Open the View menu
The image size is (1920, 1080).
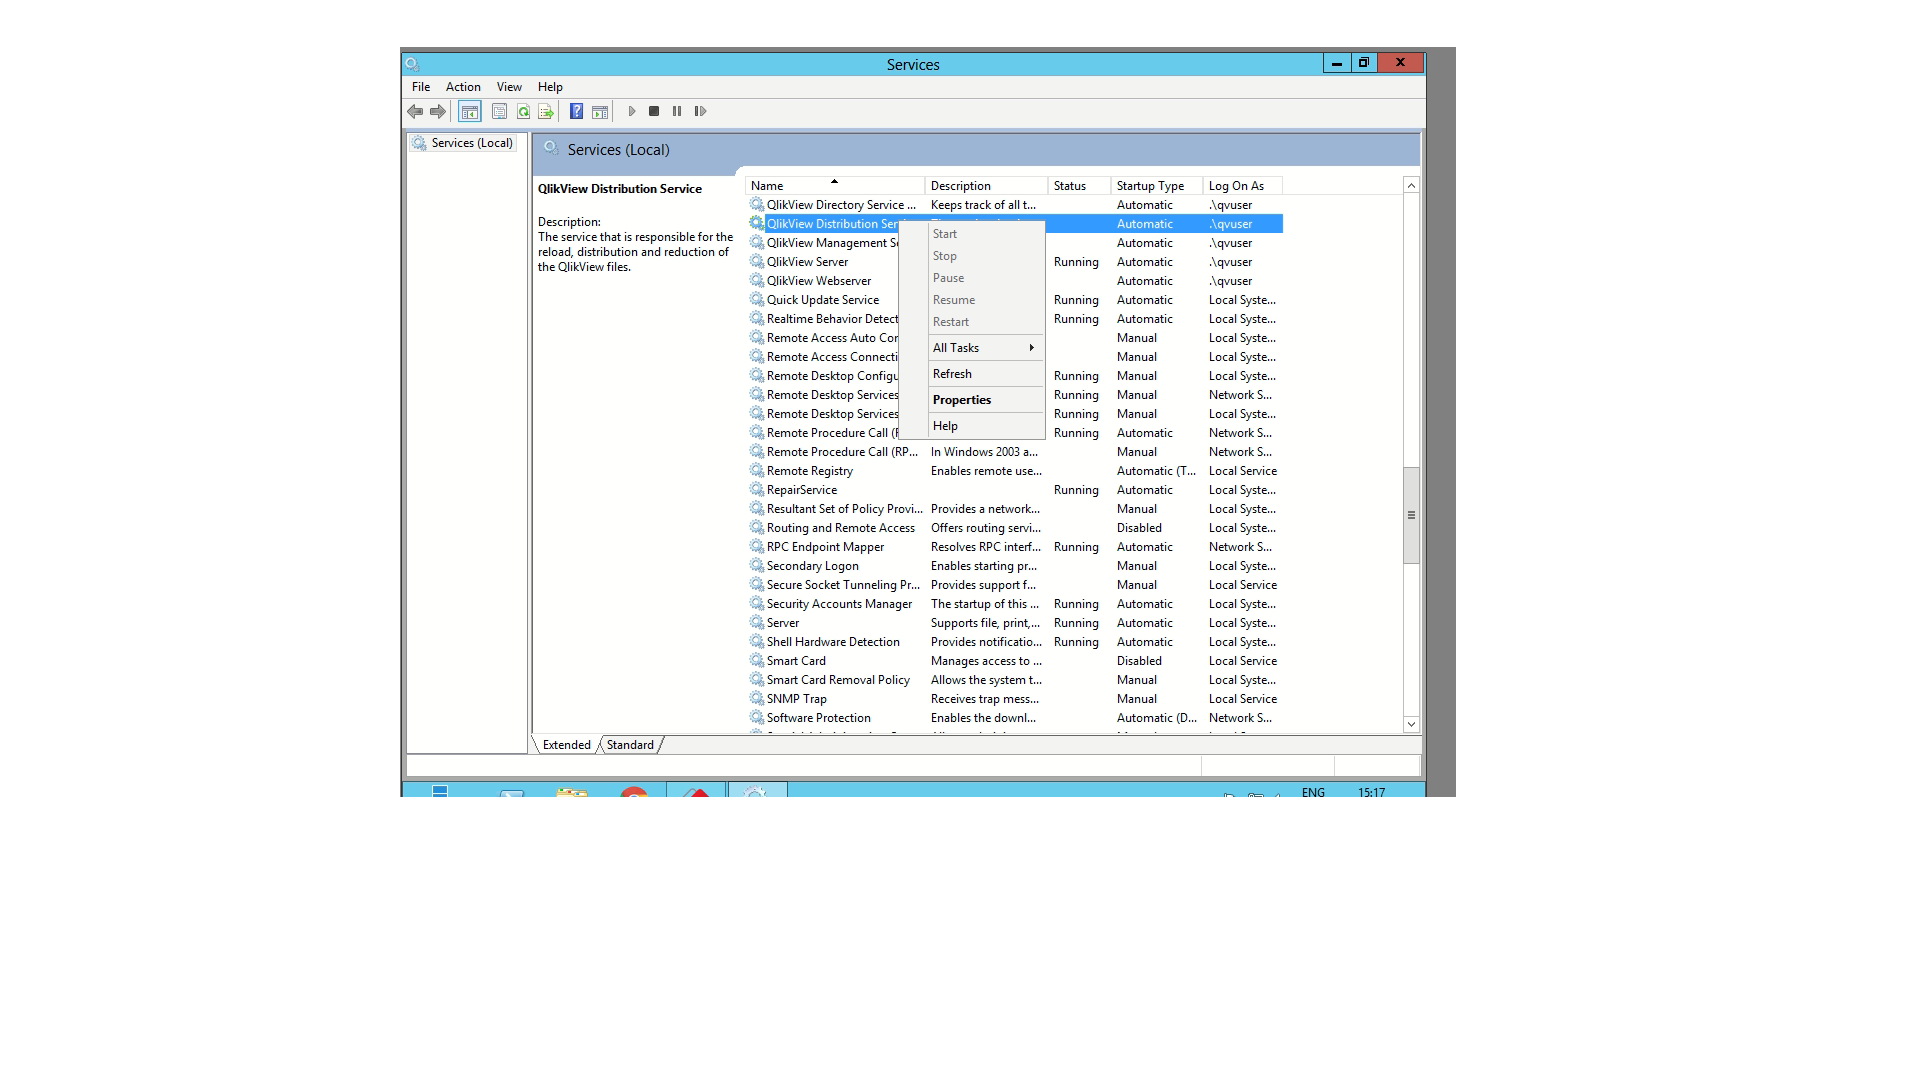pos(509,87)
